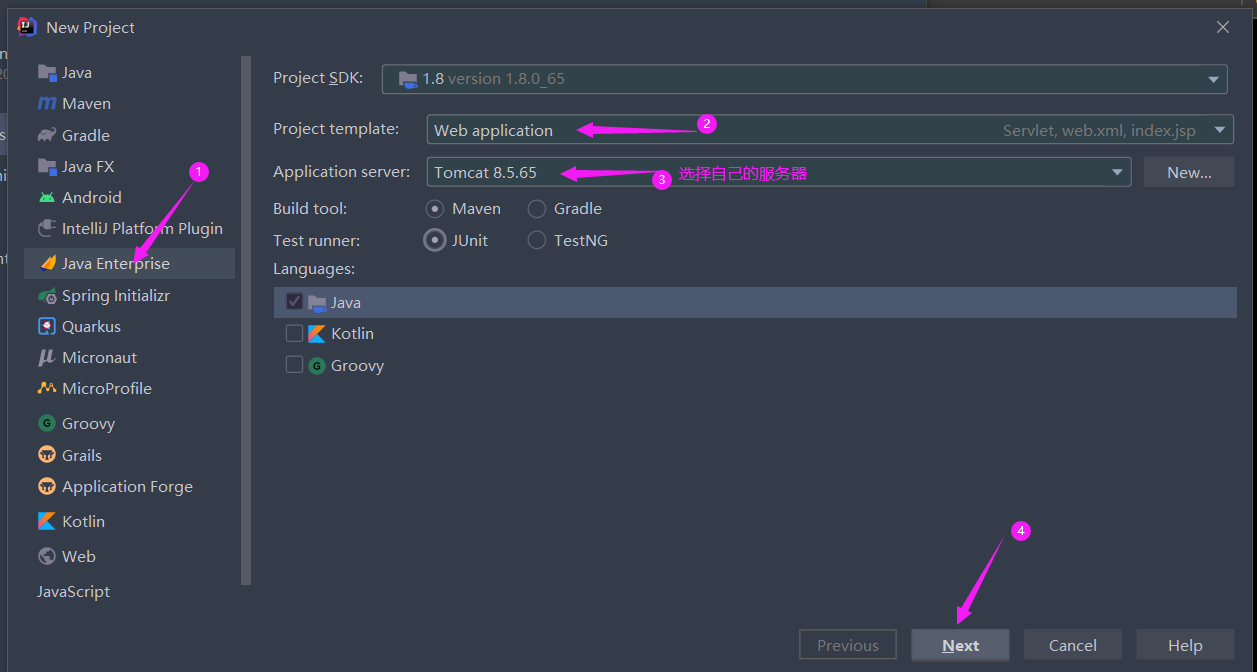This screenshot has width=1257, height=672.
Task: Click the Maven icon in the sidebar
Action: [x=47, y=103]
